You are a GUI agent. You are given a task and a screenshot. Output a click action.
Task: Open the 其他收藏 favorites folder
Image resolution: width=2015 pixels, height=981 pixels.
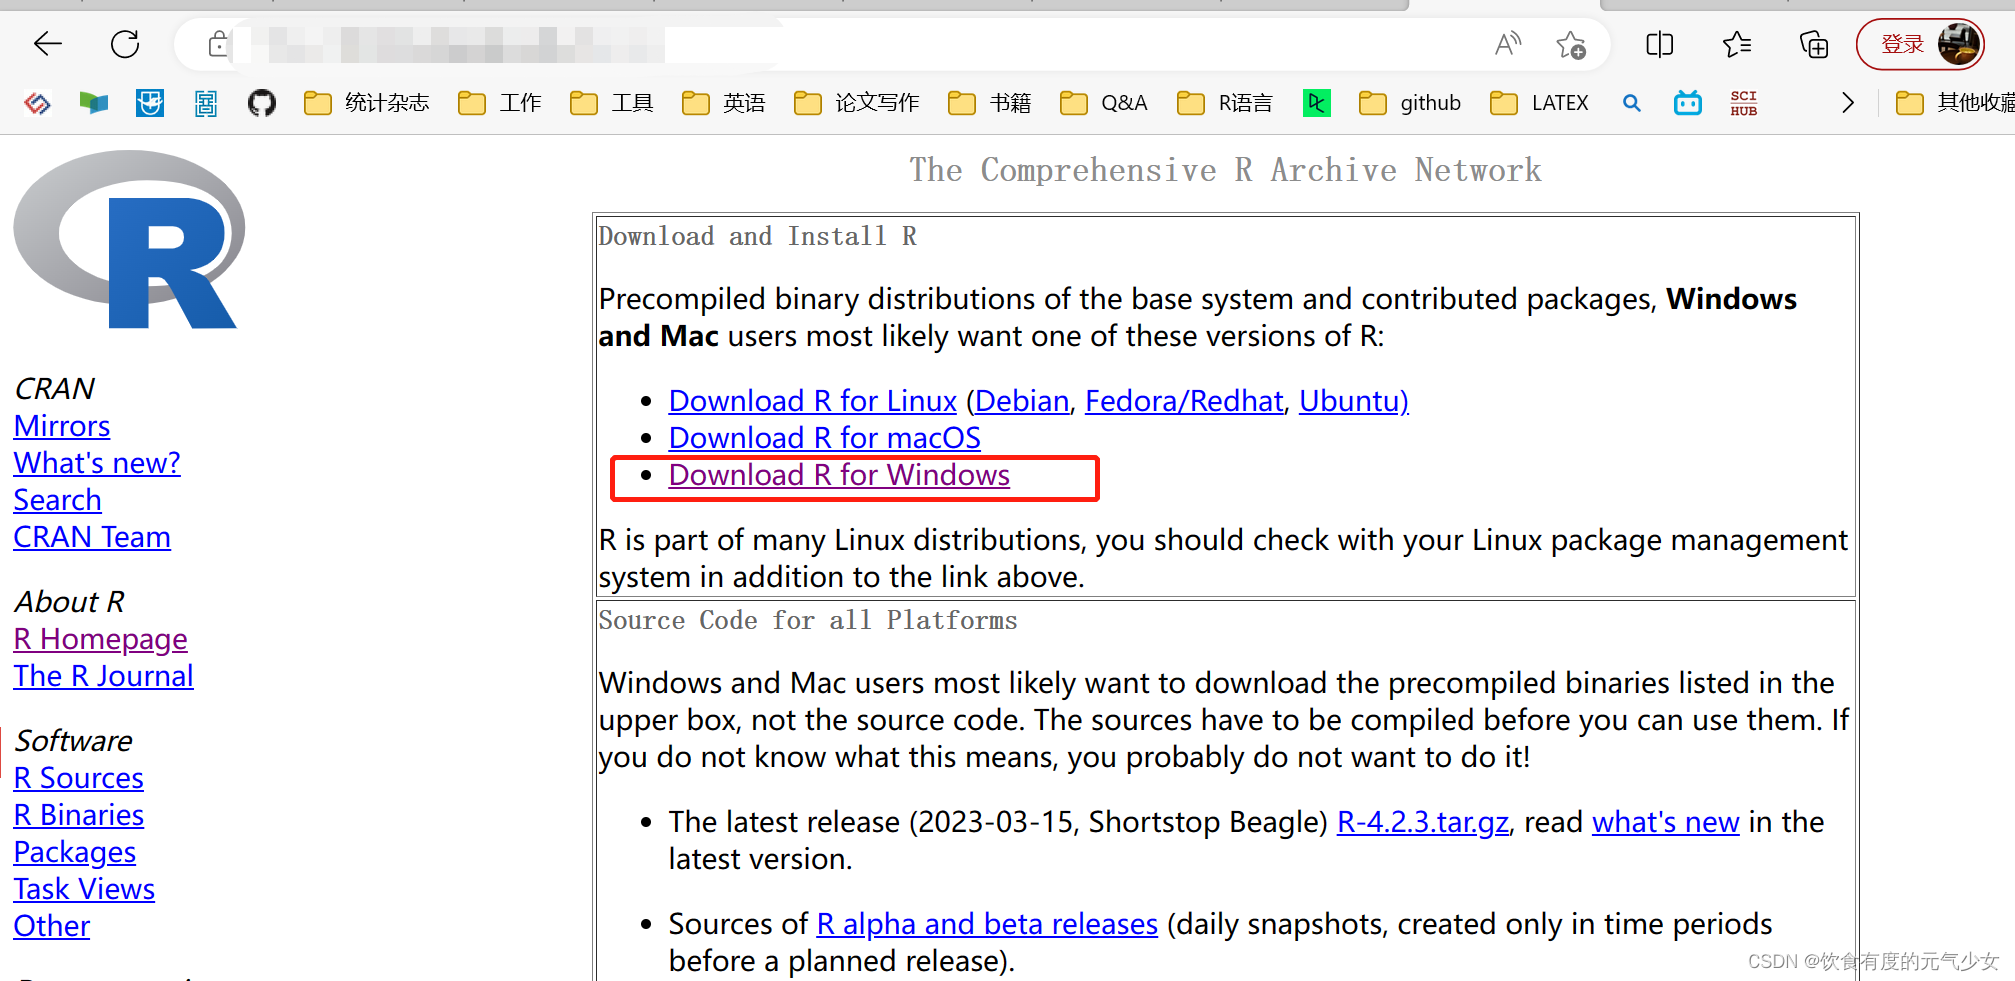(x=1955, y=103)
